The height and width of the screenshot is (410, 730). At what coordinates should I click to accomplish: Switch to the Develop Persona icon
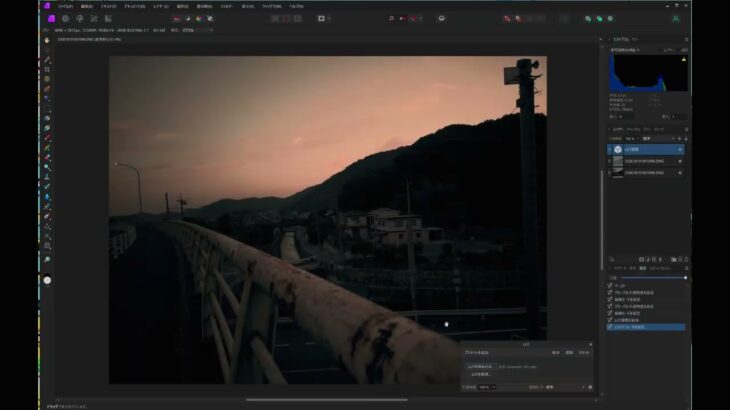click(x=80, y=19)
